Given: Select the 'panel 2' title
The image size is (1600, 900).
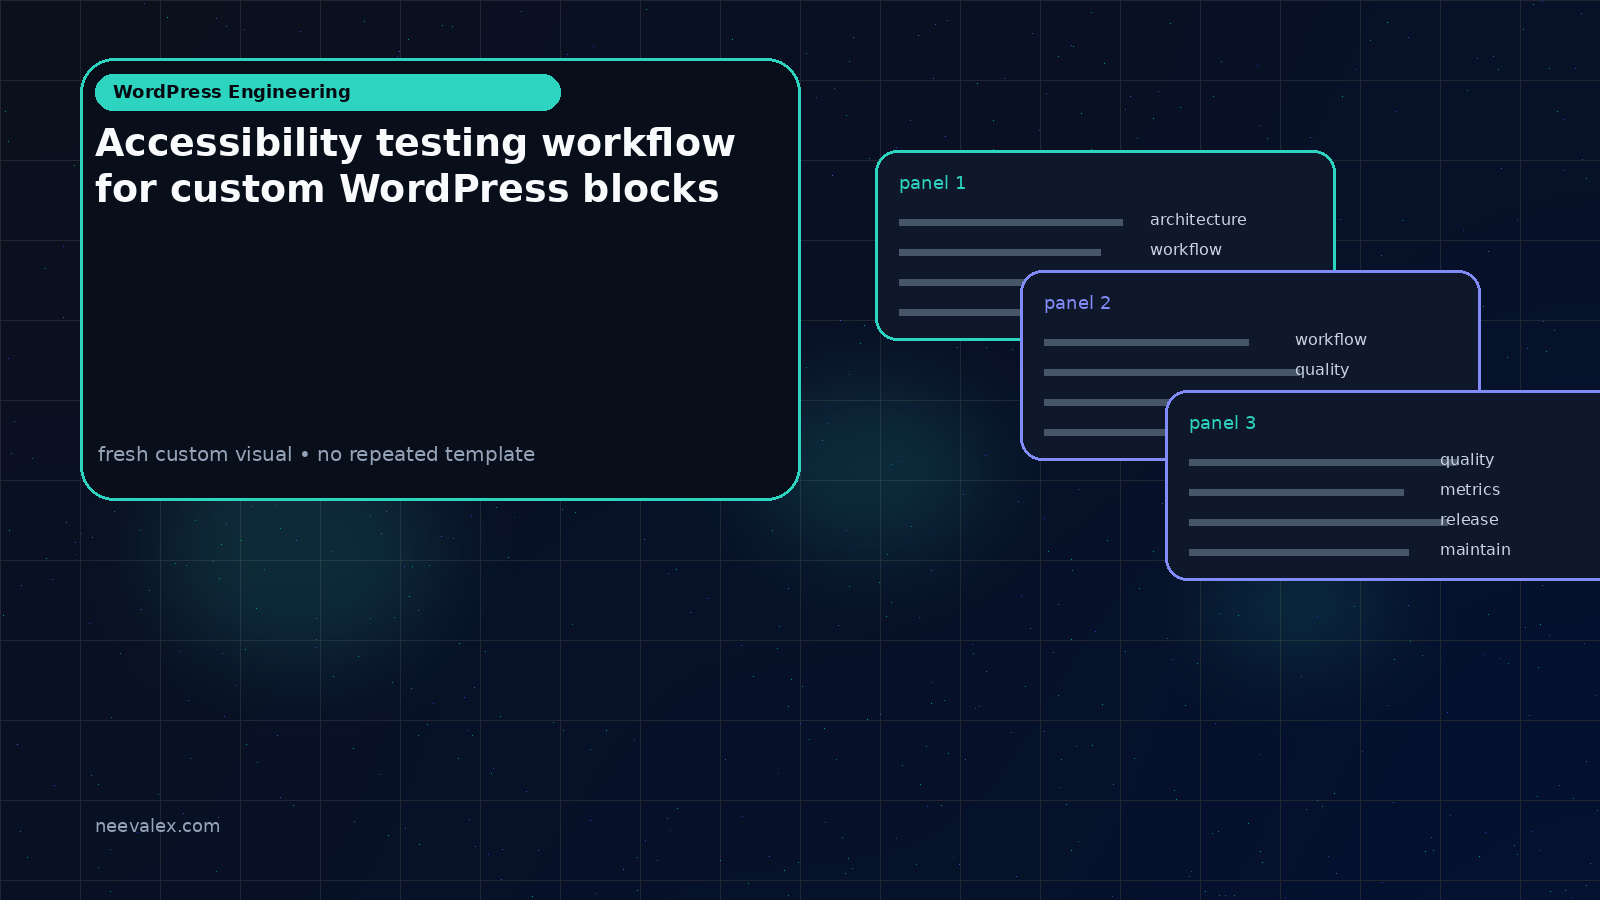Looking at the screenshot, I should (1077, 303).
